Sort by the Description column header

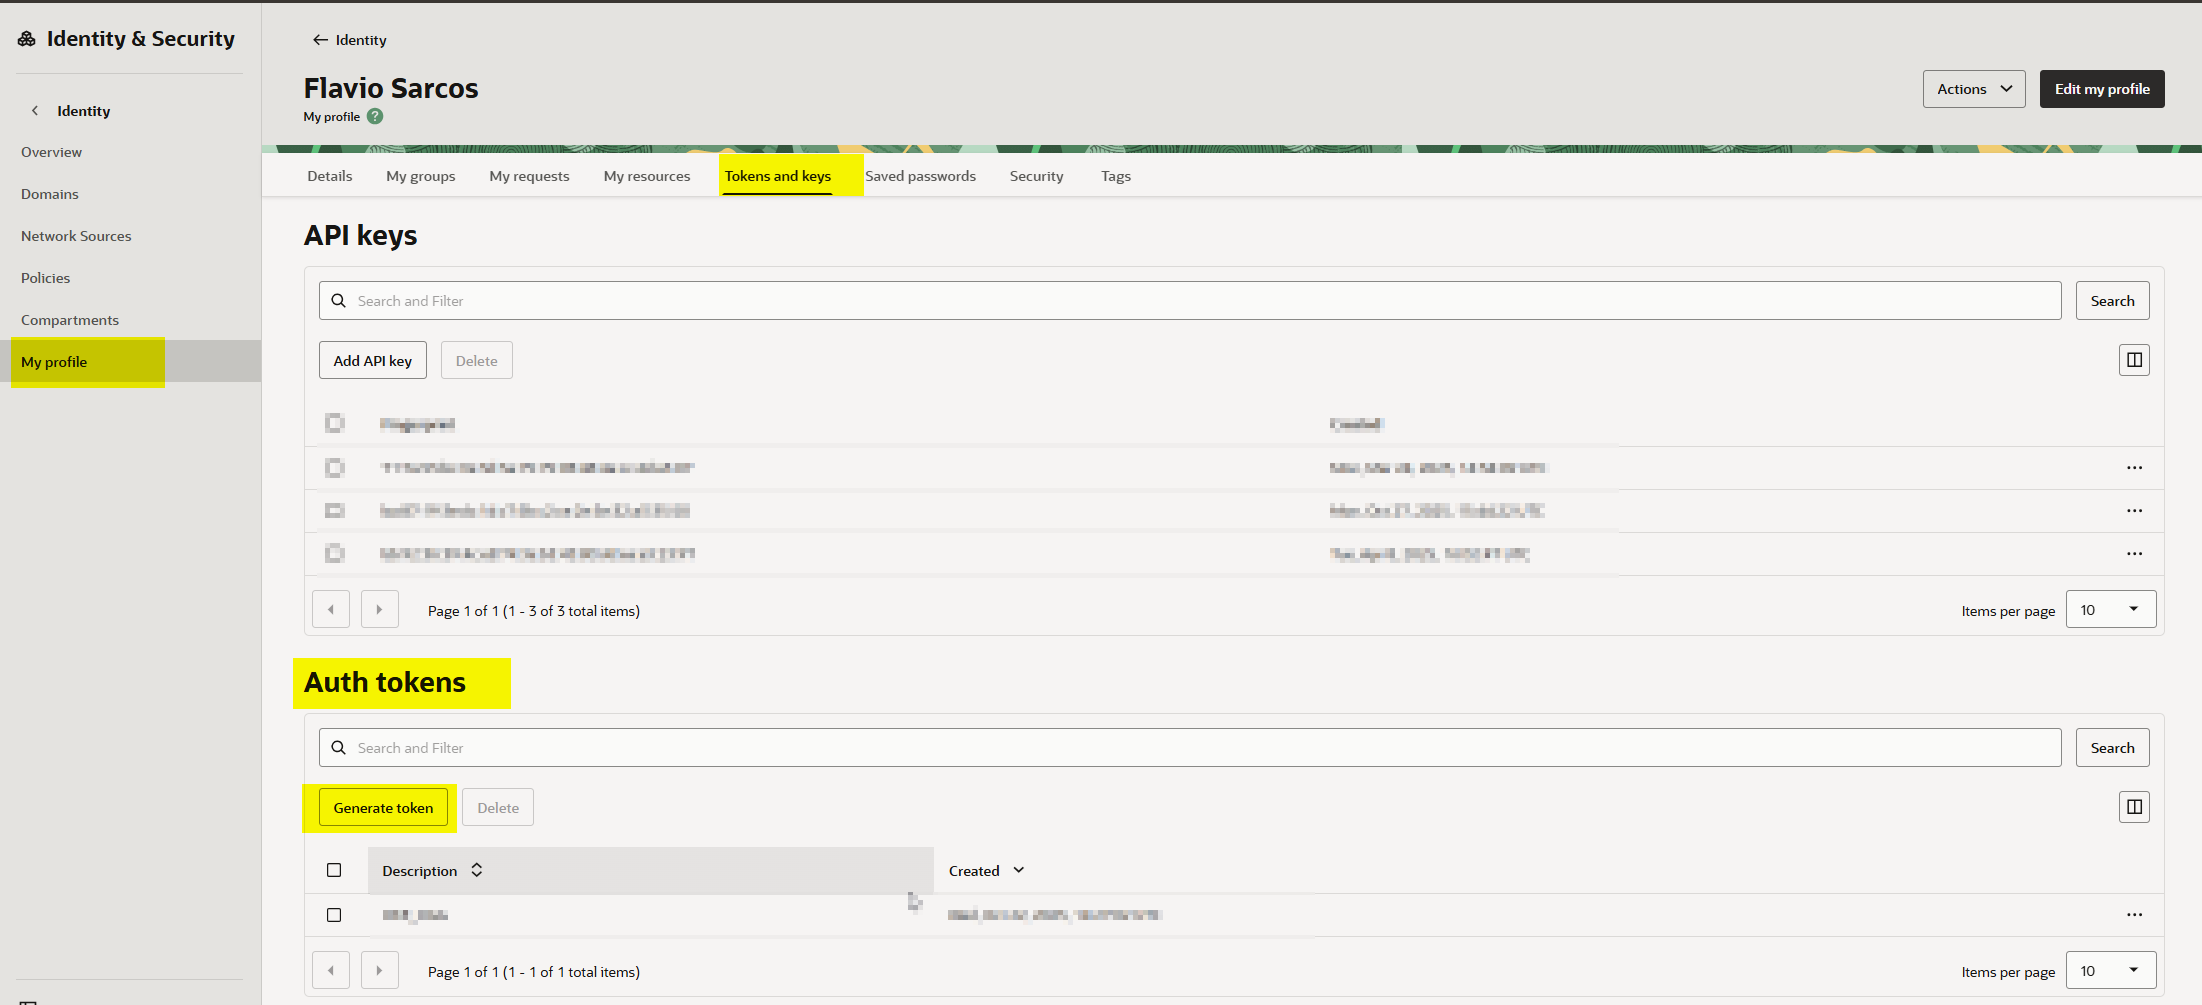tap(420, 871)
